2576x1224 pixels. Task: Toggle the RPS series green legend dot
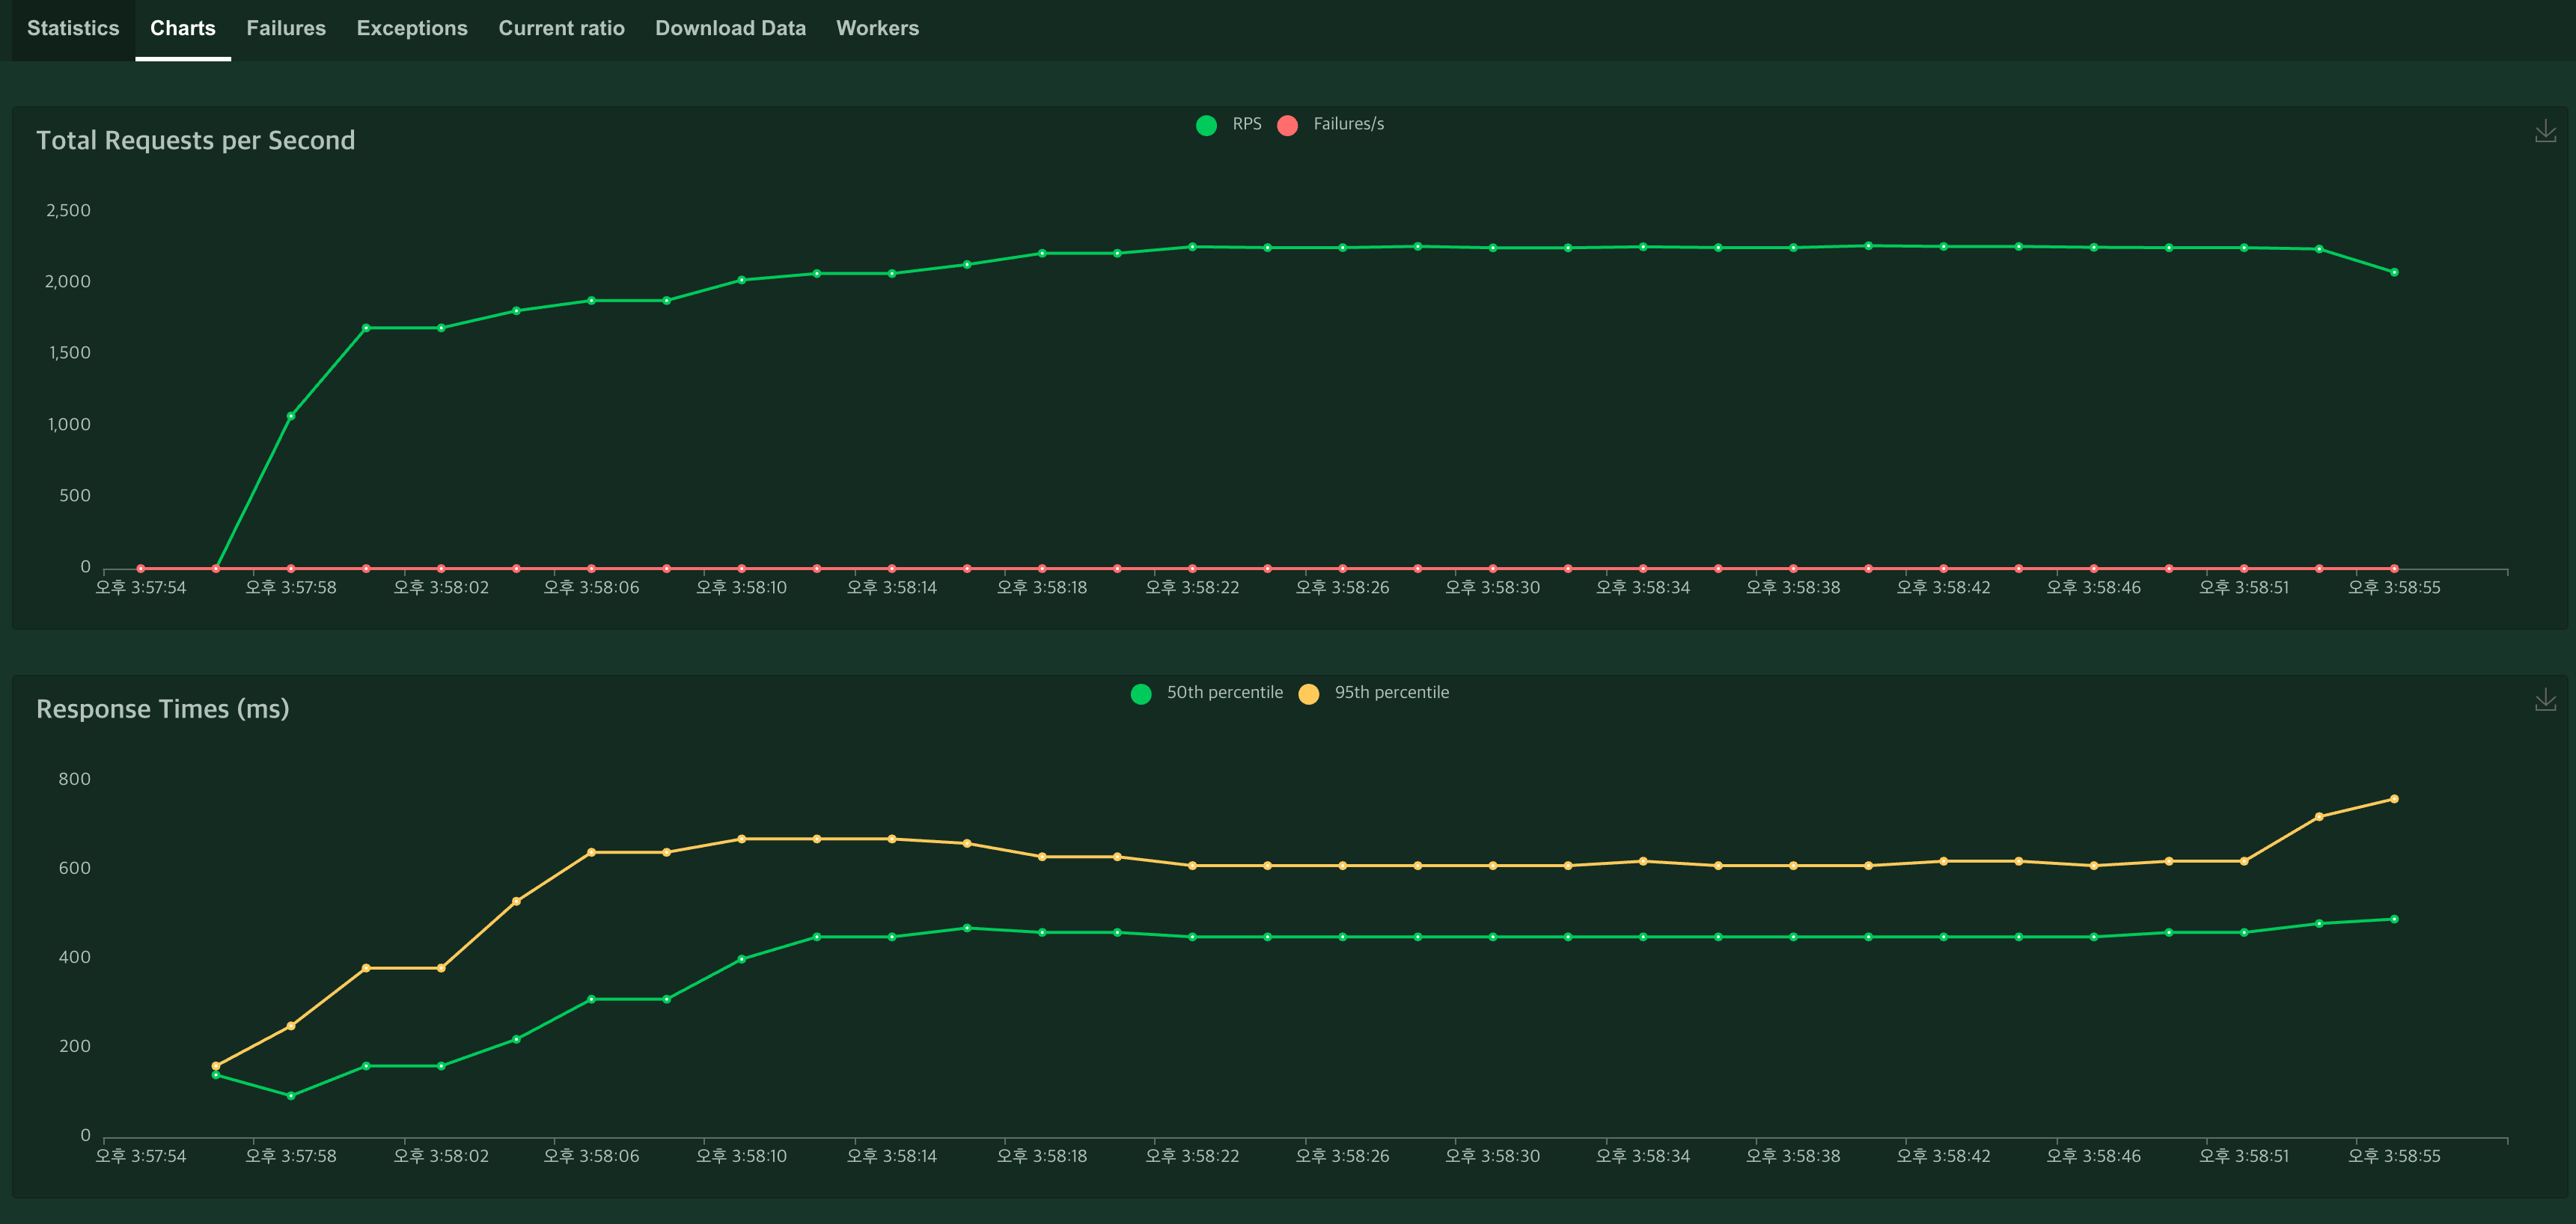pyautogui.click(x=1206, y=125)
